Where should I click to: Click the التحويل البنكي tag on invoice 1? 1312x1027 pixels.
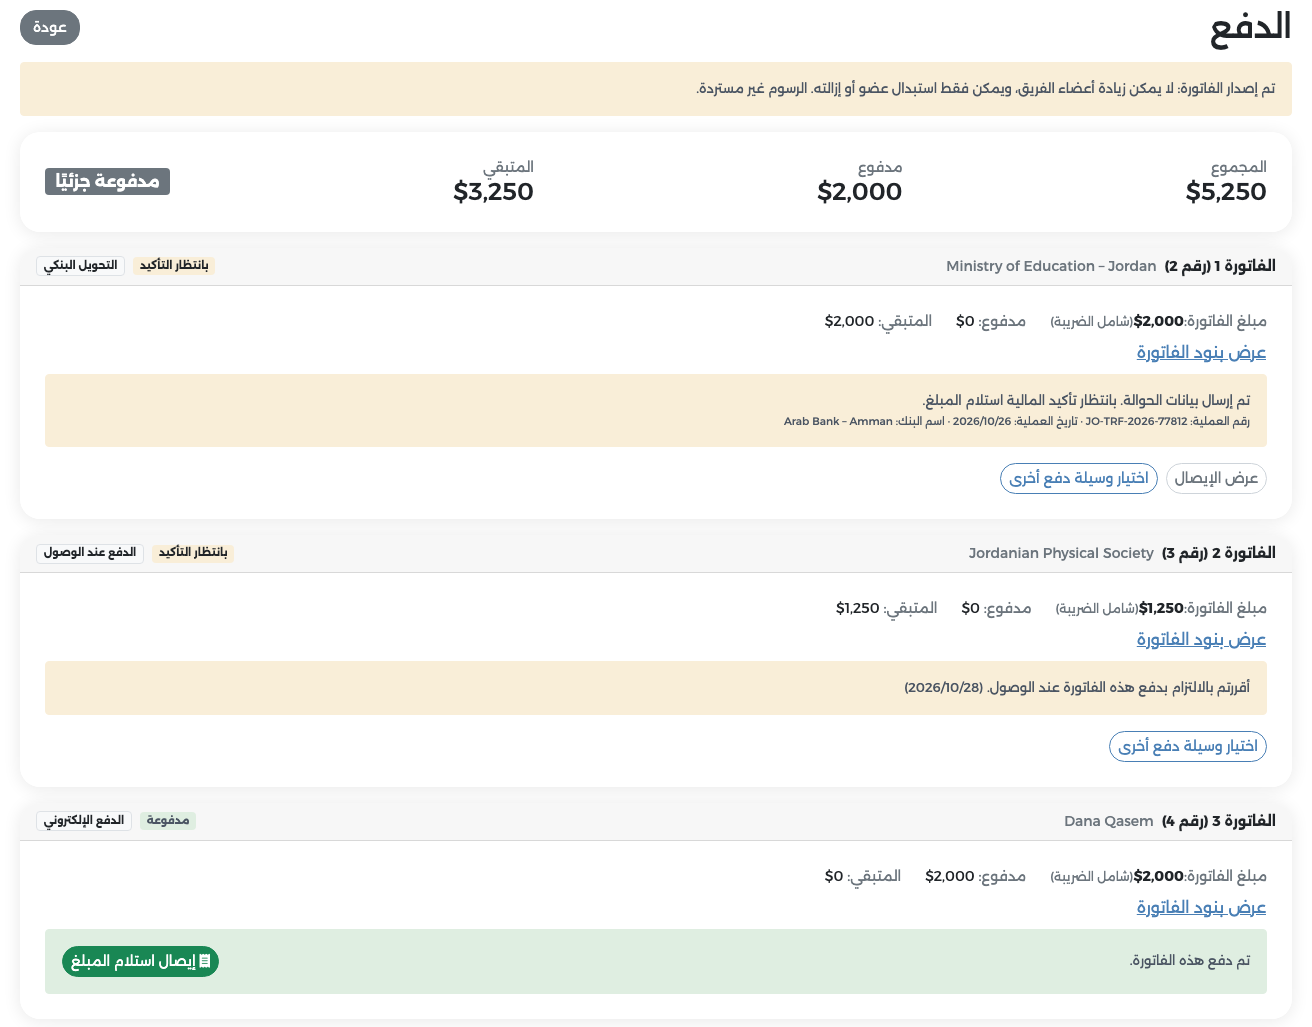pyautogui.click(x=81, y=265)
